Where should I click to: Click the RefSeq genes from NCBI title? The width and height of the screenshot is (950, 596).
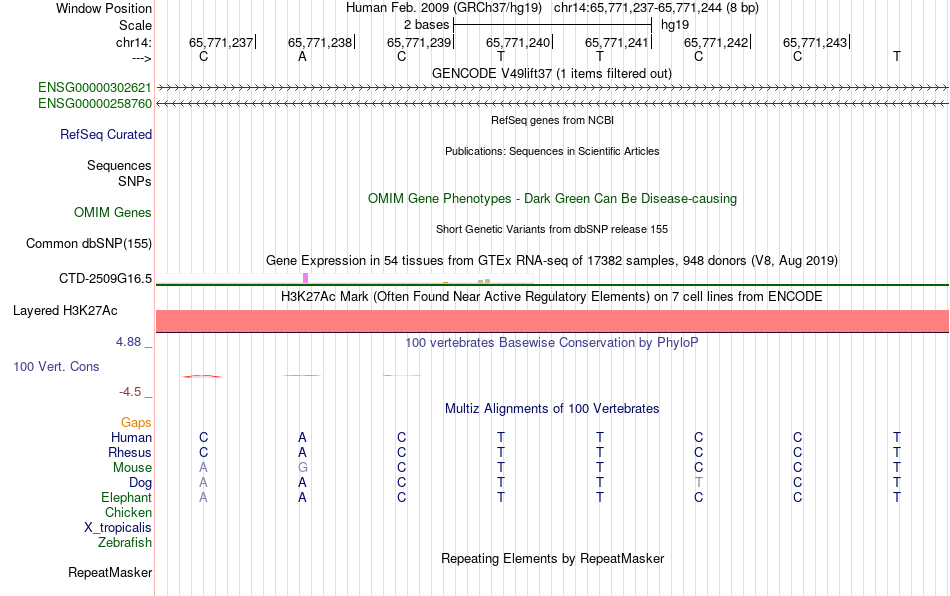553,120
